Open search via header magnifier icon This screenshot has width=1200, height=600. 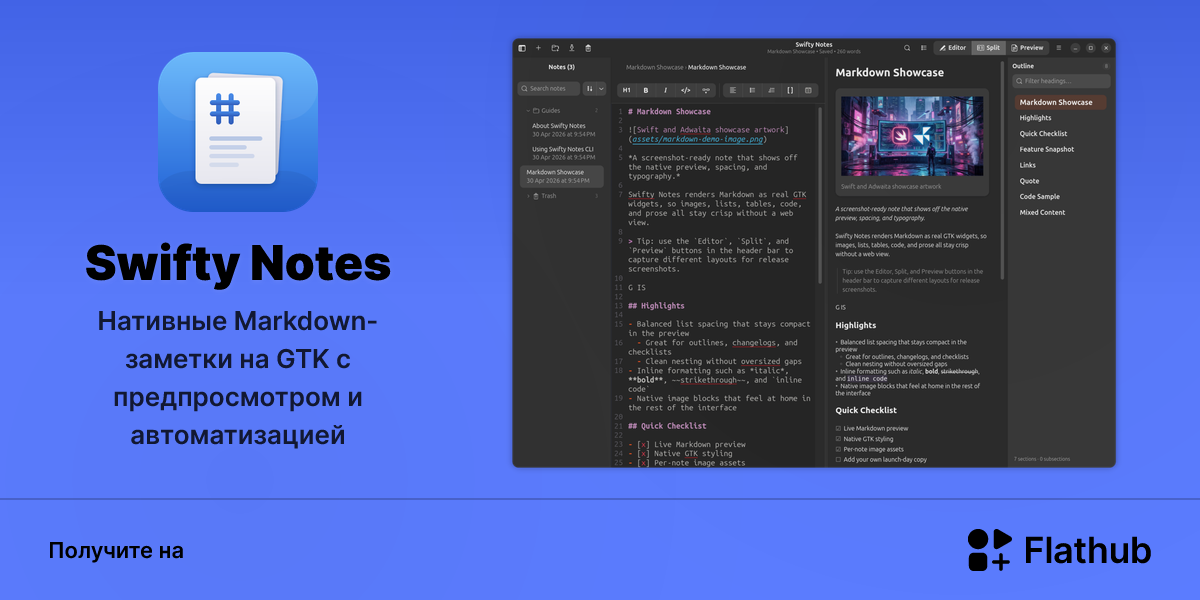[x=907, y=48]
